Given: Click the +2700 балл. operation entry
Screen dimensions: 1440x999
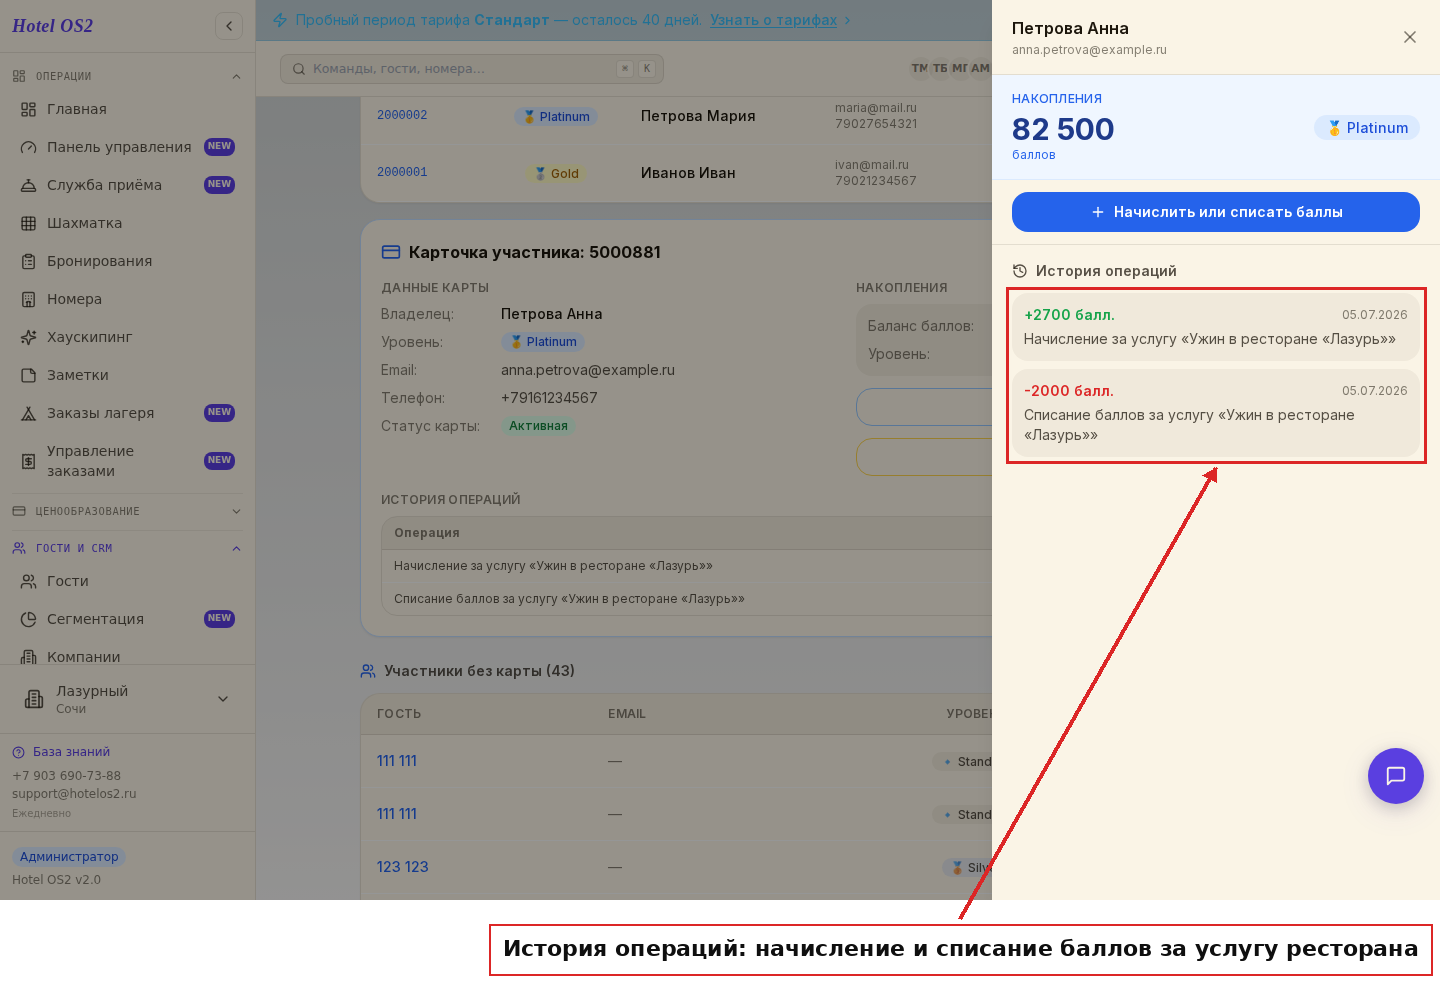Looking at the screenshot, I should (1216, 327).
